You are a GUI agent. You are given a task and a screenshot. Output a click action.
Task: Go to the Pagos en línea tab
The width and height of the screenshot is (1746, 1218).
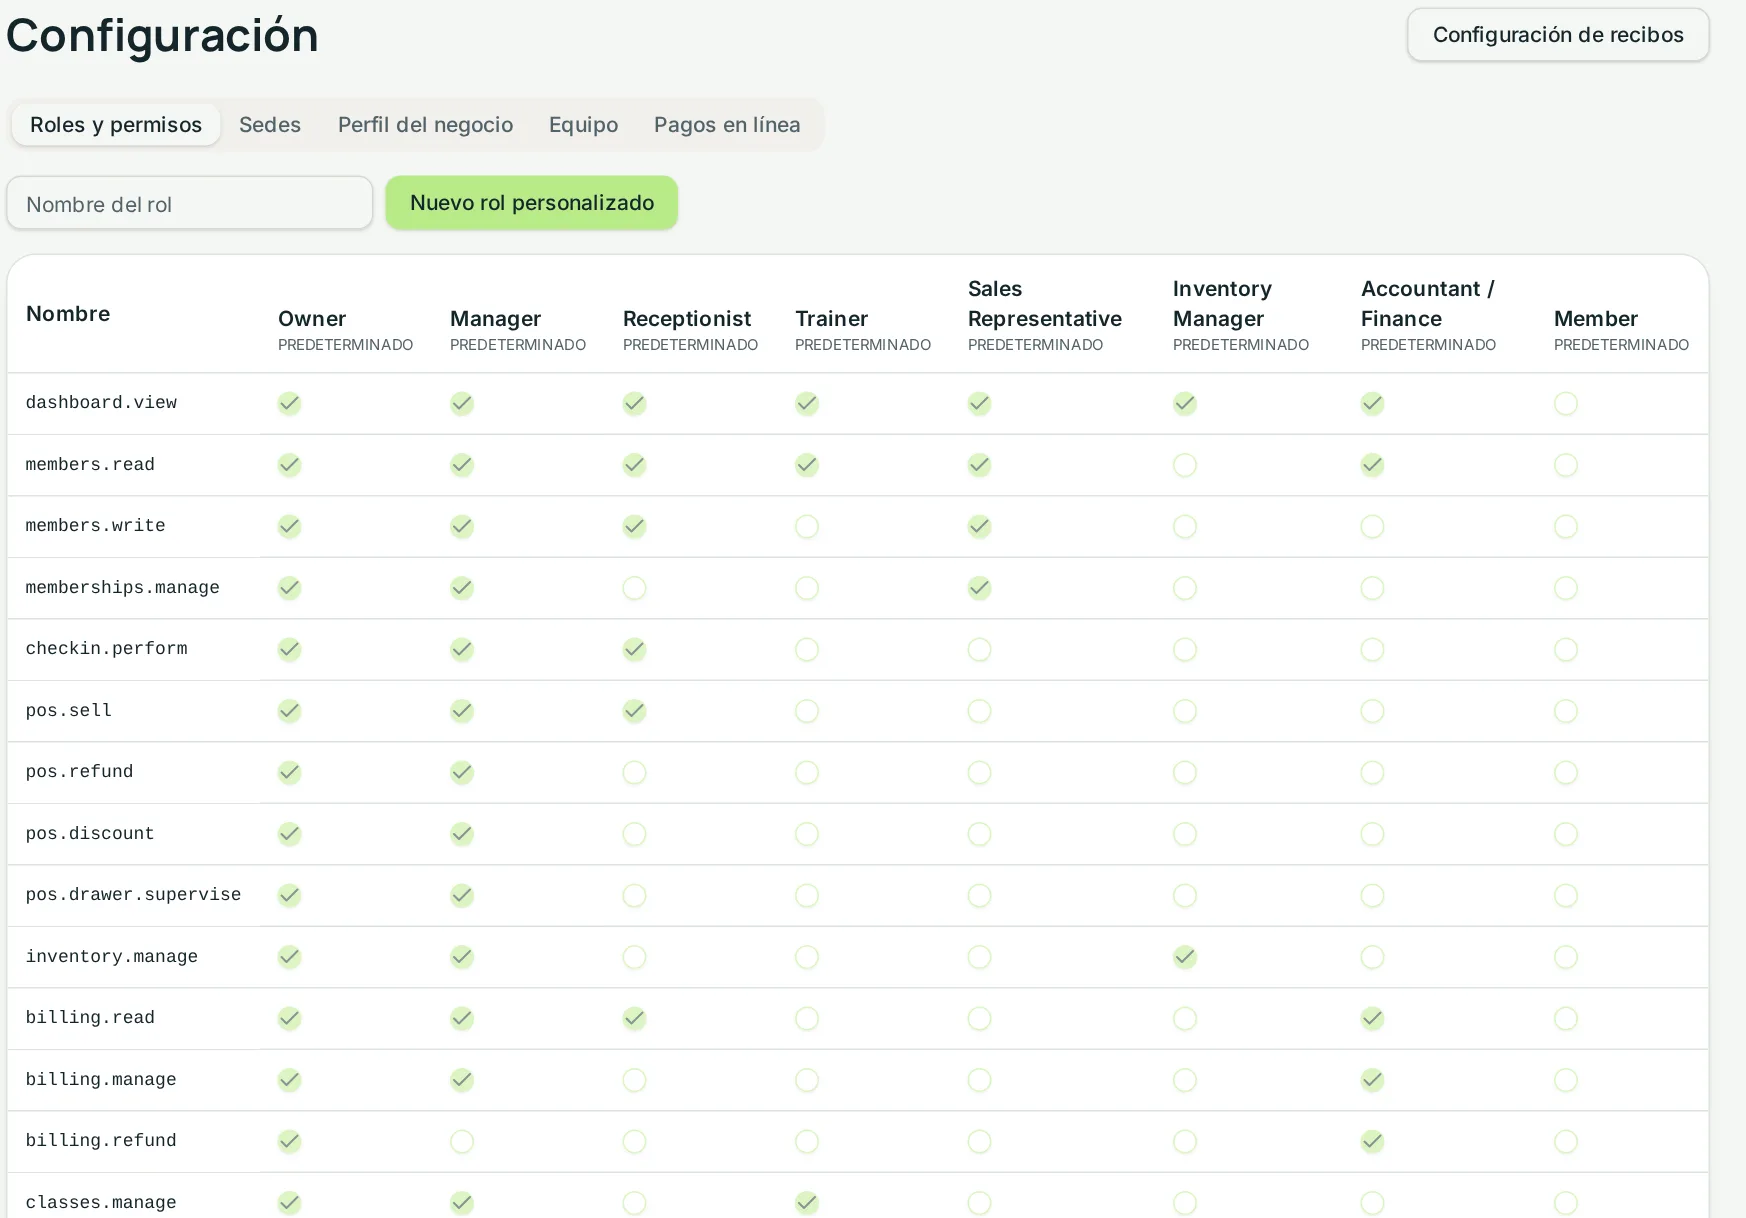[x=727, y=125]
